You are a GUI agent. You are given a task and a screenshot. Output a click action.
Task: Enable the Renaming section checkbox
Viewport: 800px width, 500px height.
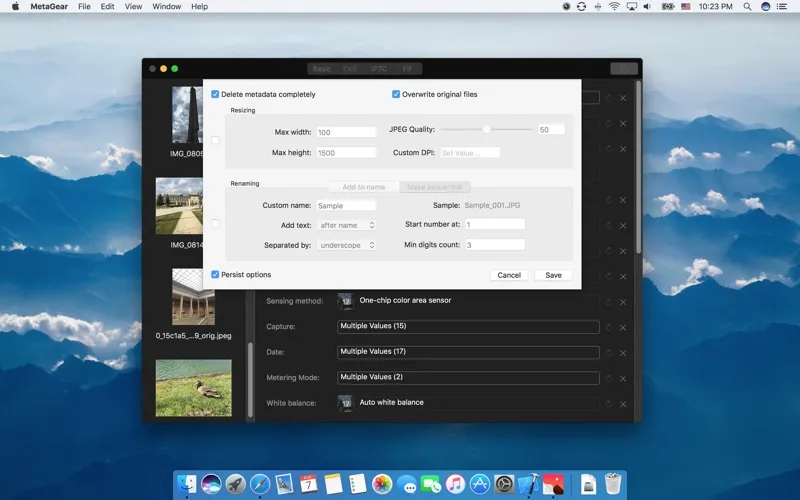215,223
